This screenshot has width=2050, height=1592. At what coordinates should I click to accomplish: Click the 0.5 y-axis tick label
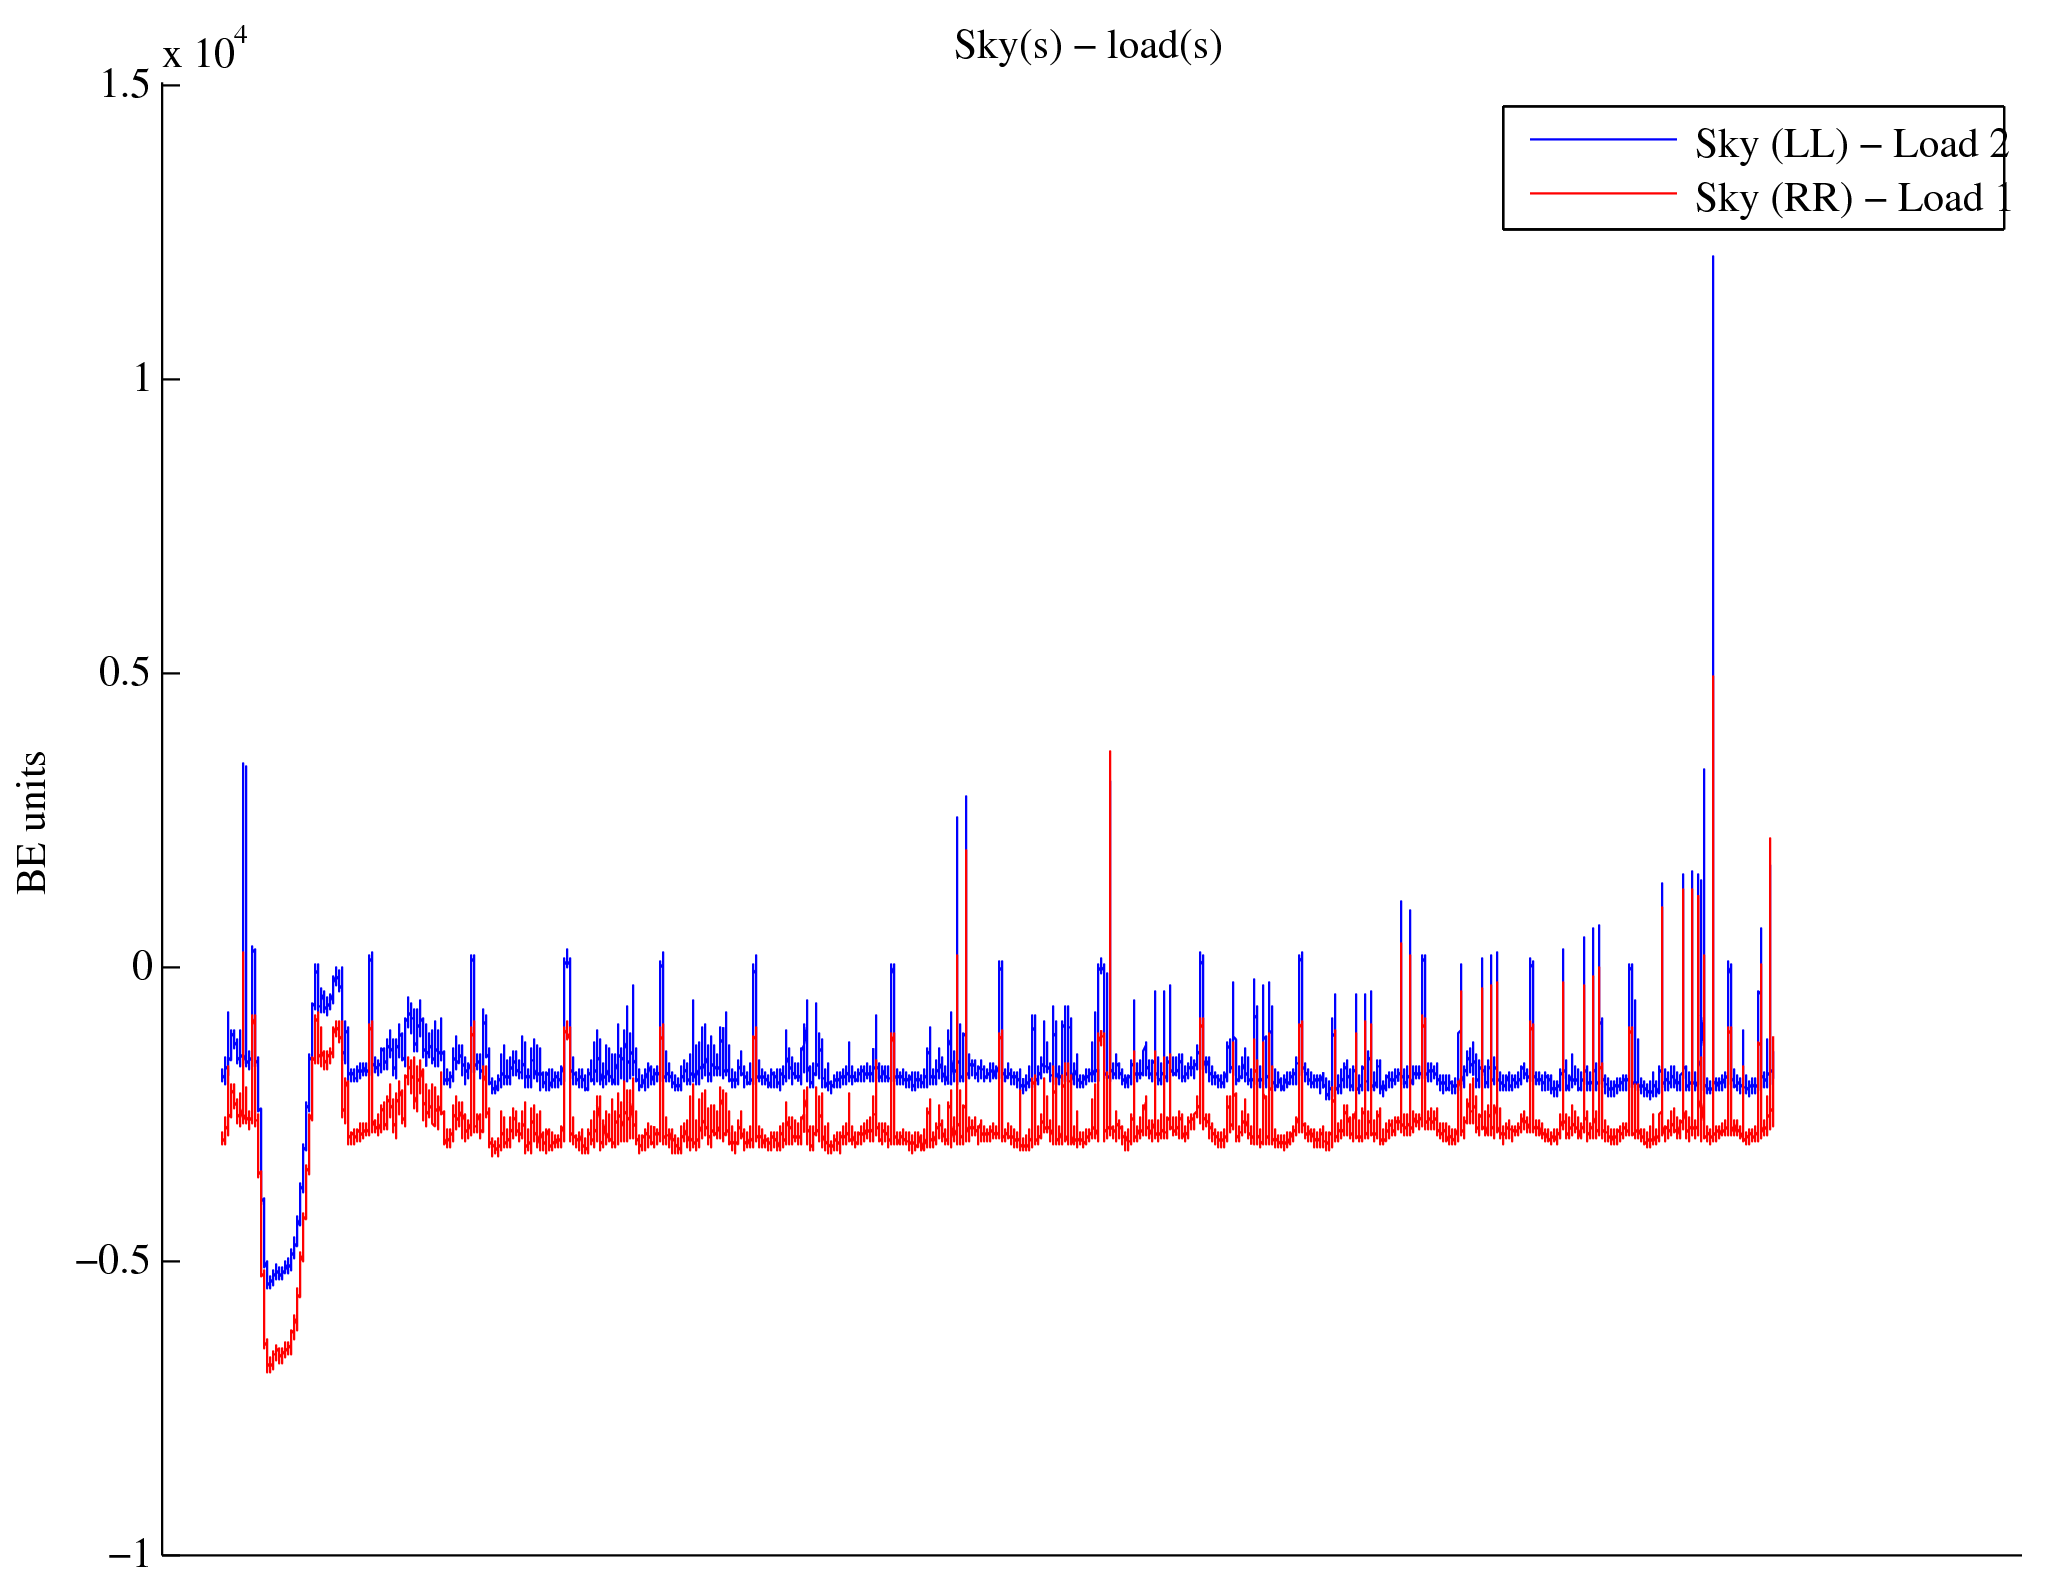125,673
